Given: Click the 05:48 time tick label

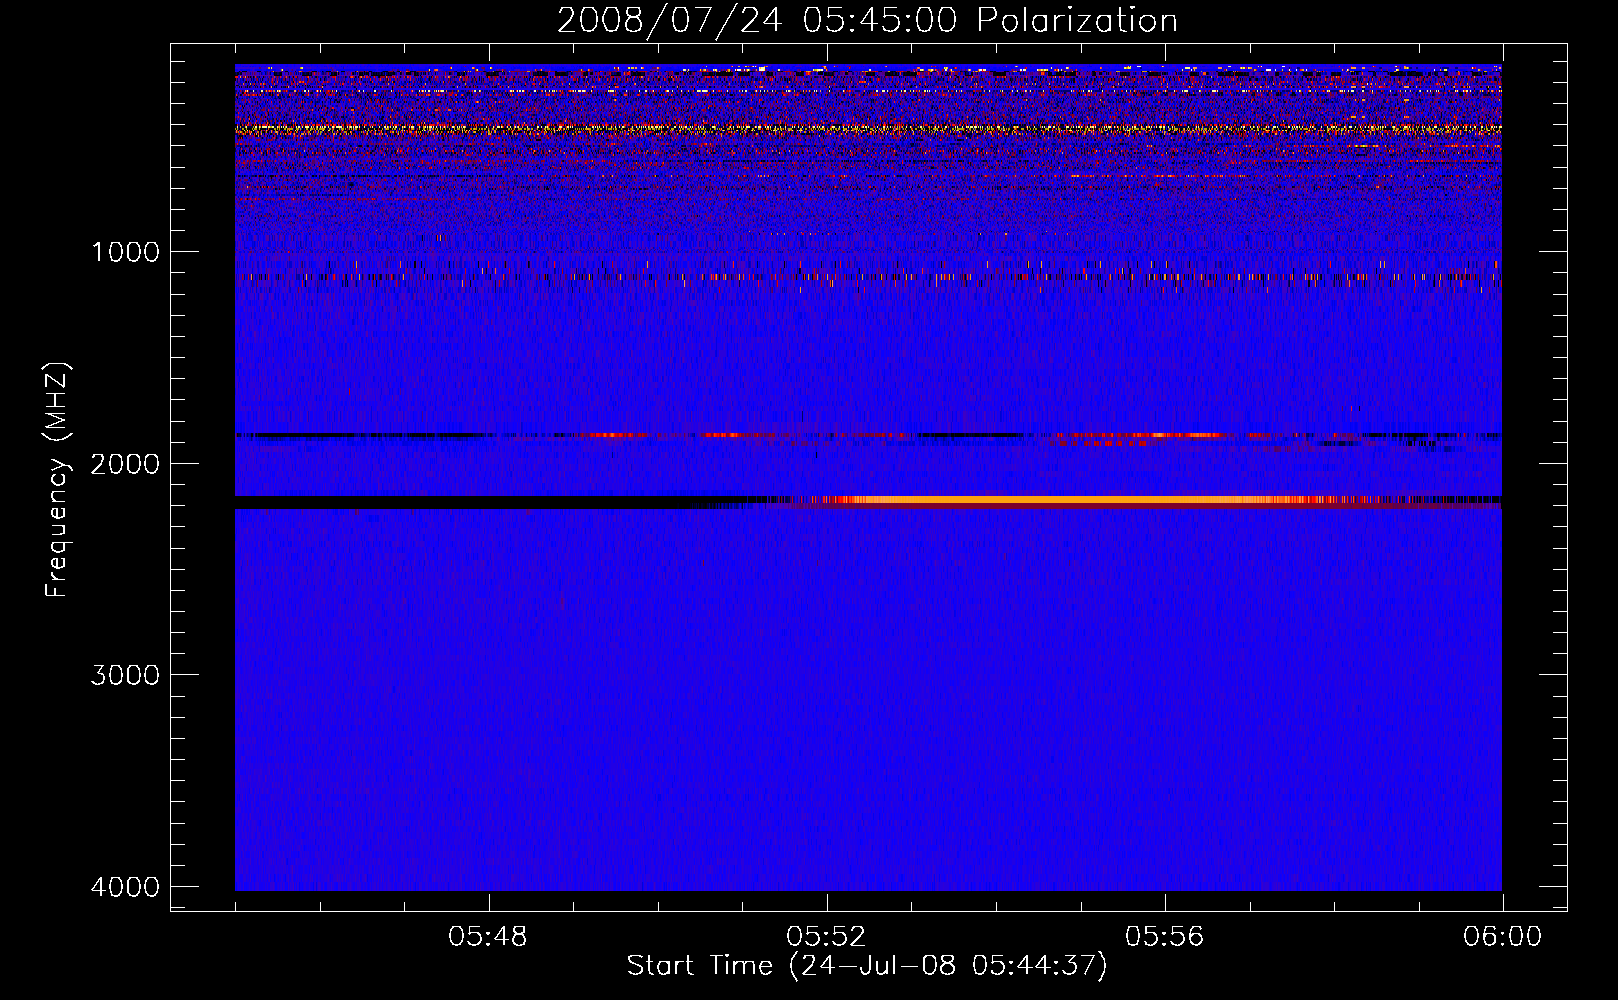Looking at the screenshot, I should click(488, 937).
